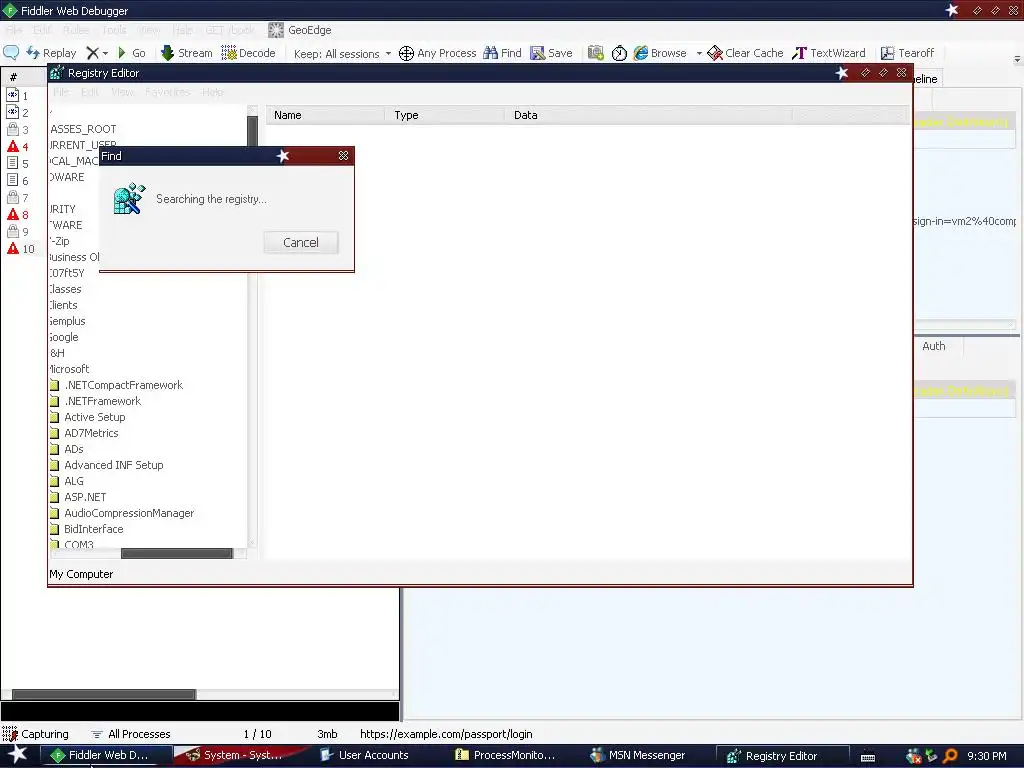
Task: Toggle Decode in the Fiddler toolbar
Action: tap(248, 53)
